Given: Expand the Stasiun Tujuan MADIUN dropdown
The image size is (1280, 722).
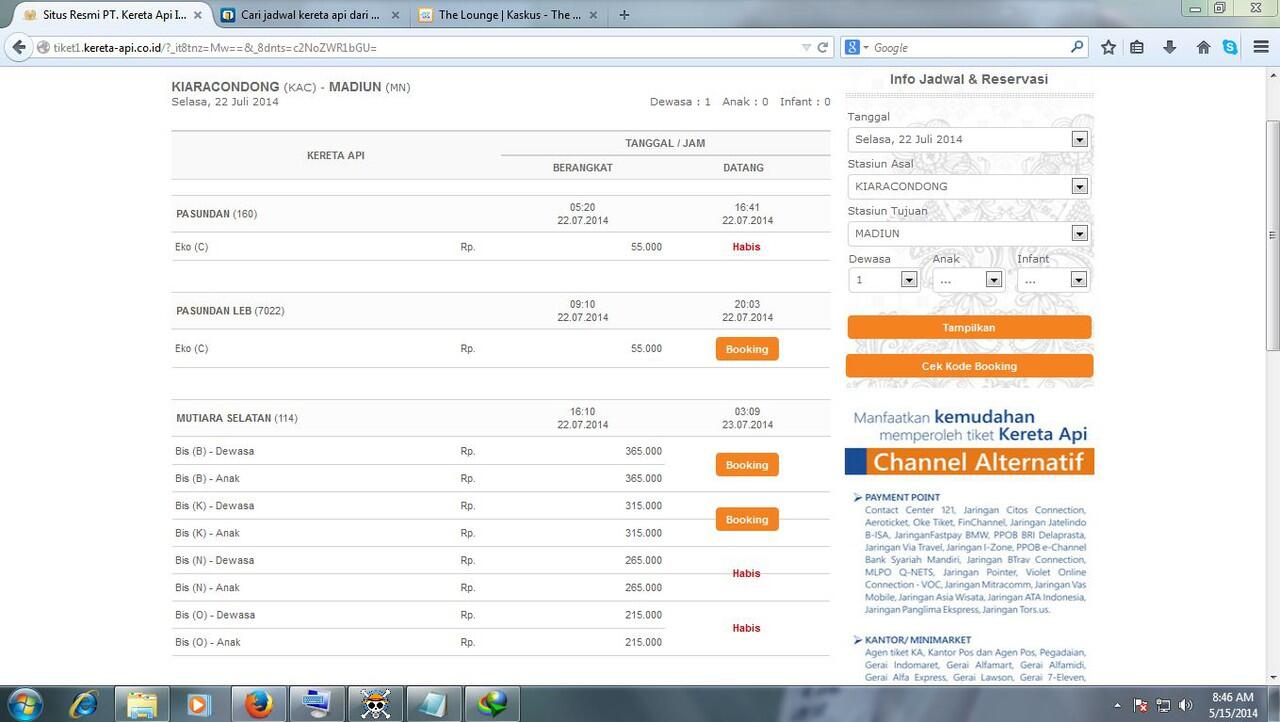Looking at the screenshot, I should tap(1079, 233).
